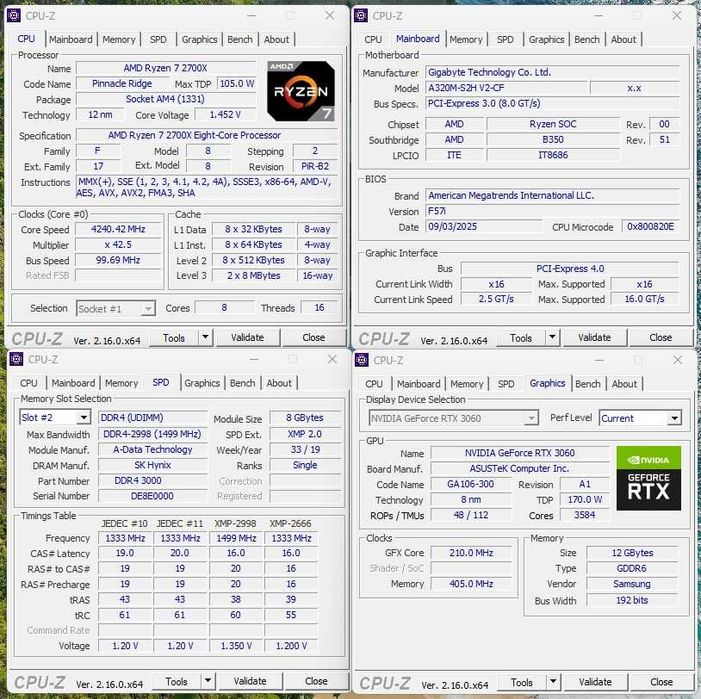Click the DDR4-2998 (1499 MHz) max bandwidth field
The image size is (701, 699).
coord(152,434)
